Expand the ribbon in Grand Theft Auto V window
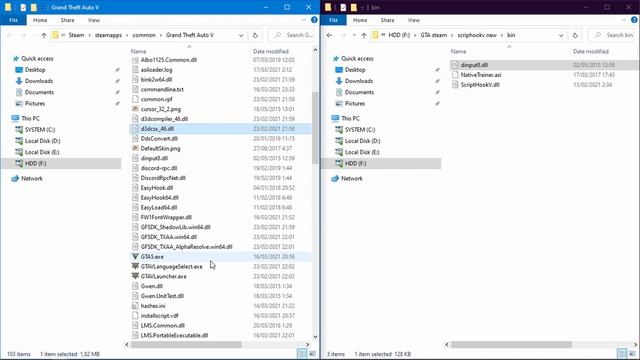 (x=304, y=20)
